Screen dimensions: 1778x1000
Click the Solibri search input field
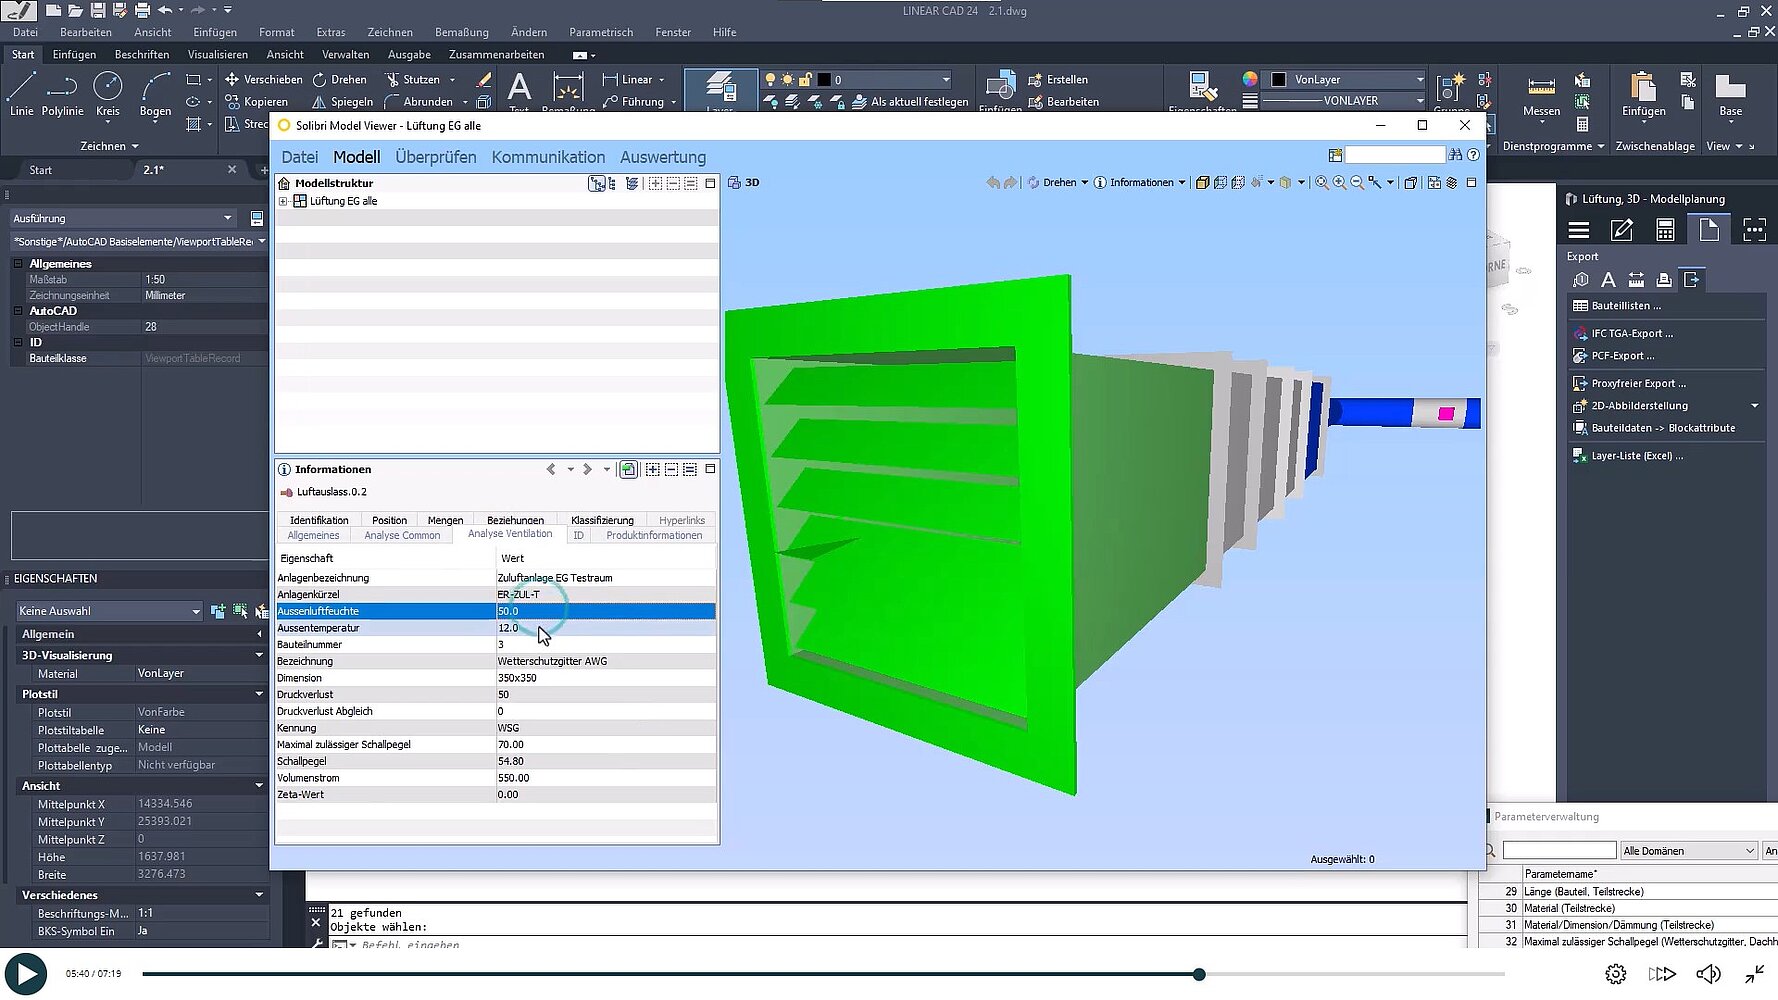pyautogui.click(x=1394, y=154)
